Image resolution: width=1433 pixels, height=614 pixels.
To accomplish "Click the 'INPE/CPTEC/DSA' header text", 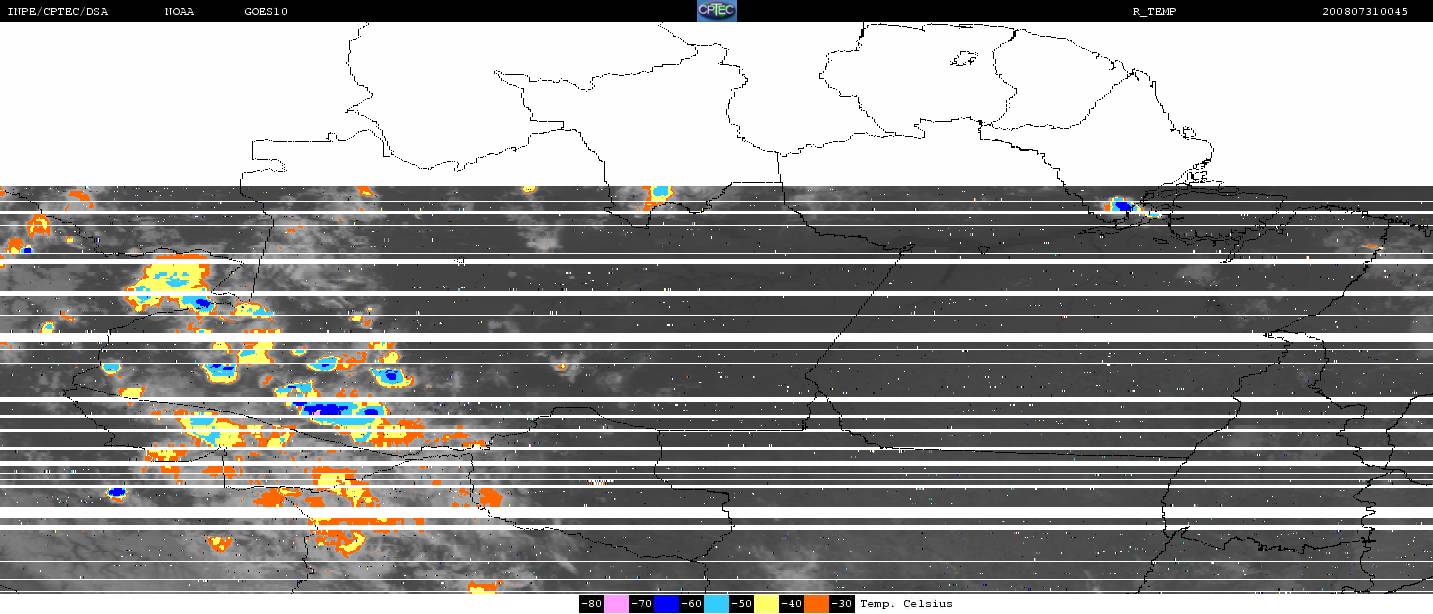I will click(x=57, y=12).
